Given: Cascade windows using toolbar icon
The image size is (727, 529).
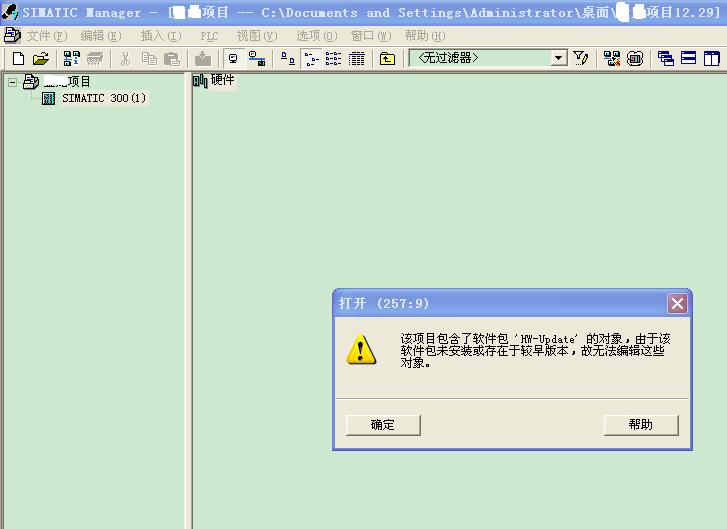Looking at the screenshot, I should (665, 59).
